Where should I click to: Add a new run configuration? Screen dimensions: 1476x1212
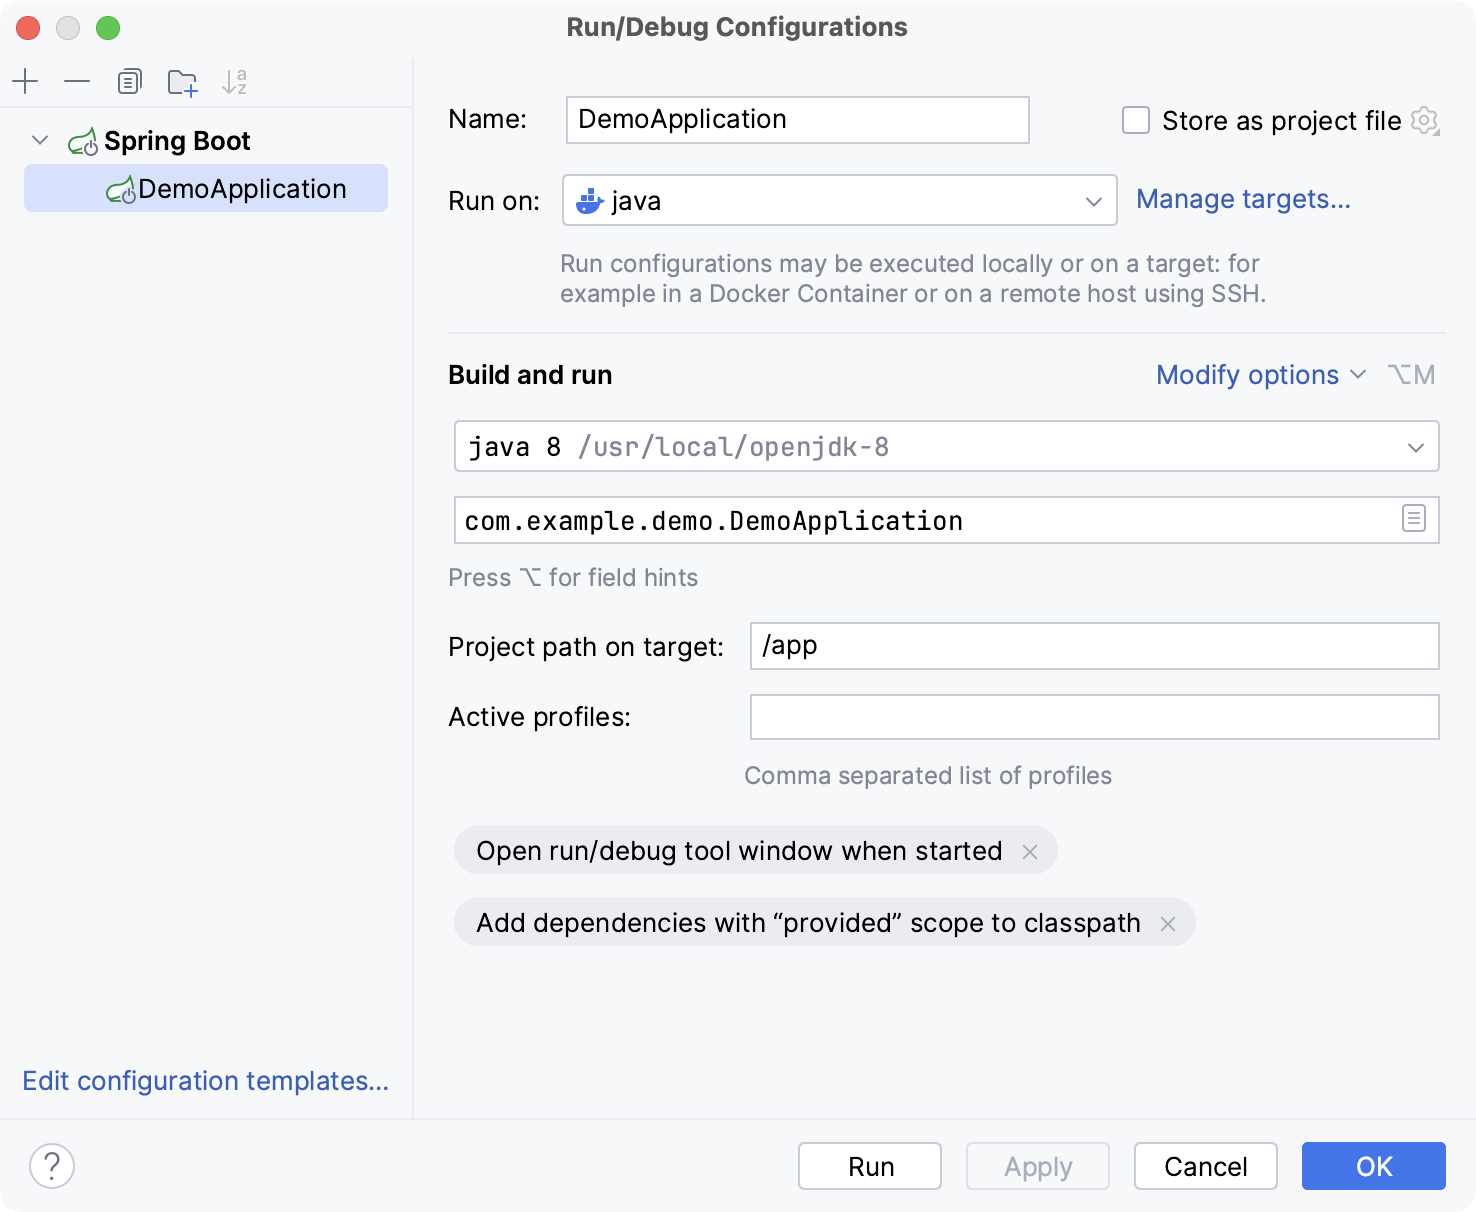click(x=25, y=81)
